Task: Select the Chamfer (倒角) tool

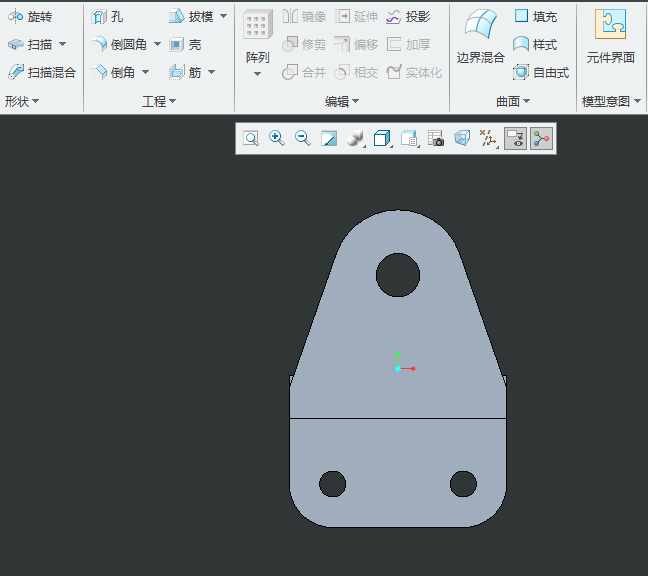Action: 113,72
